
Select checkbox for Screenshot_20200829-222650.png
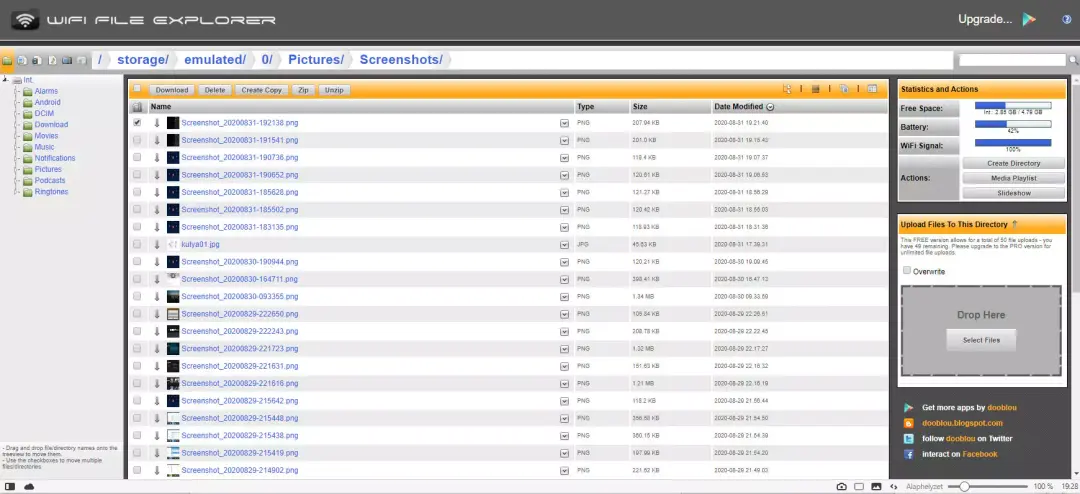137,313
